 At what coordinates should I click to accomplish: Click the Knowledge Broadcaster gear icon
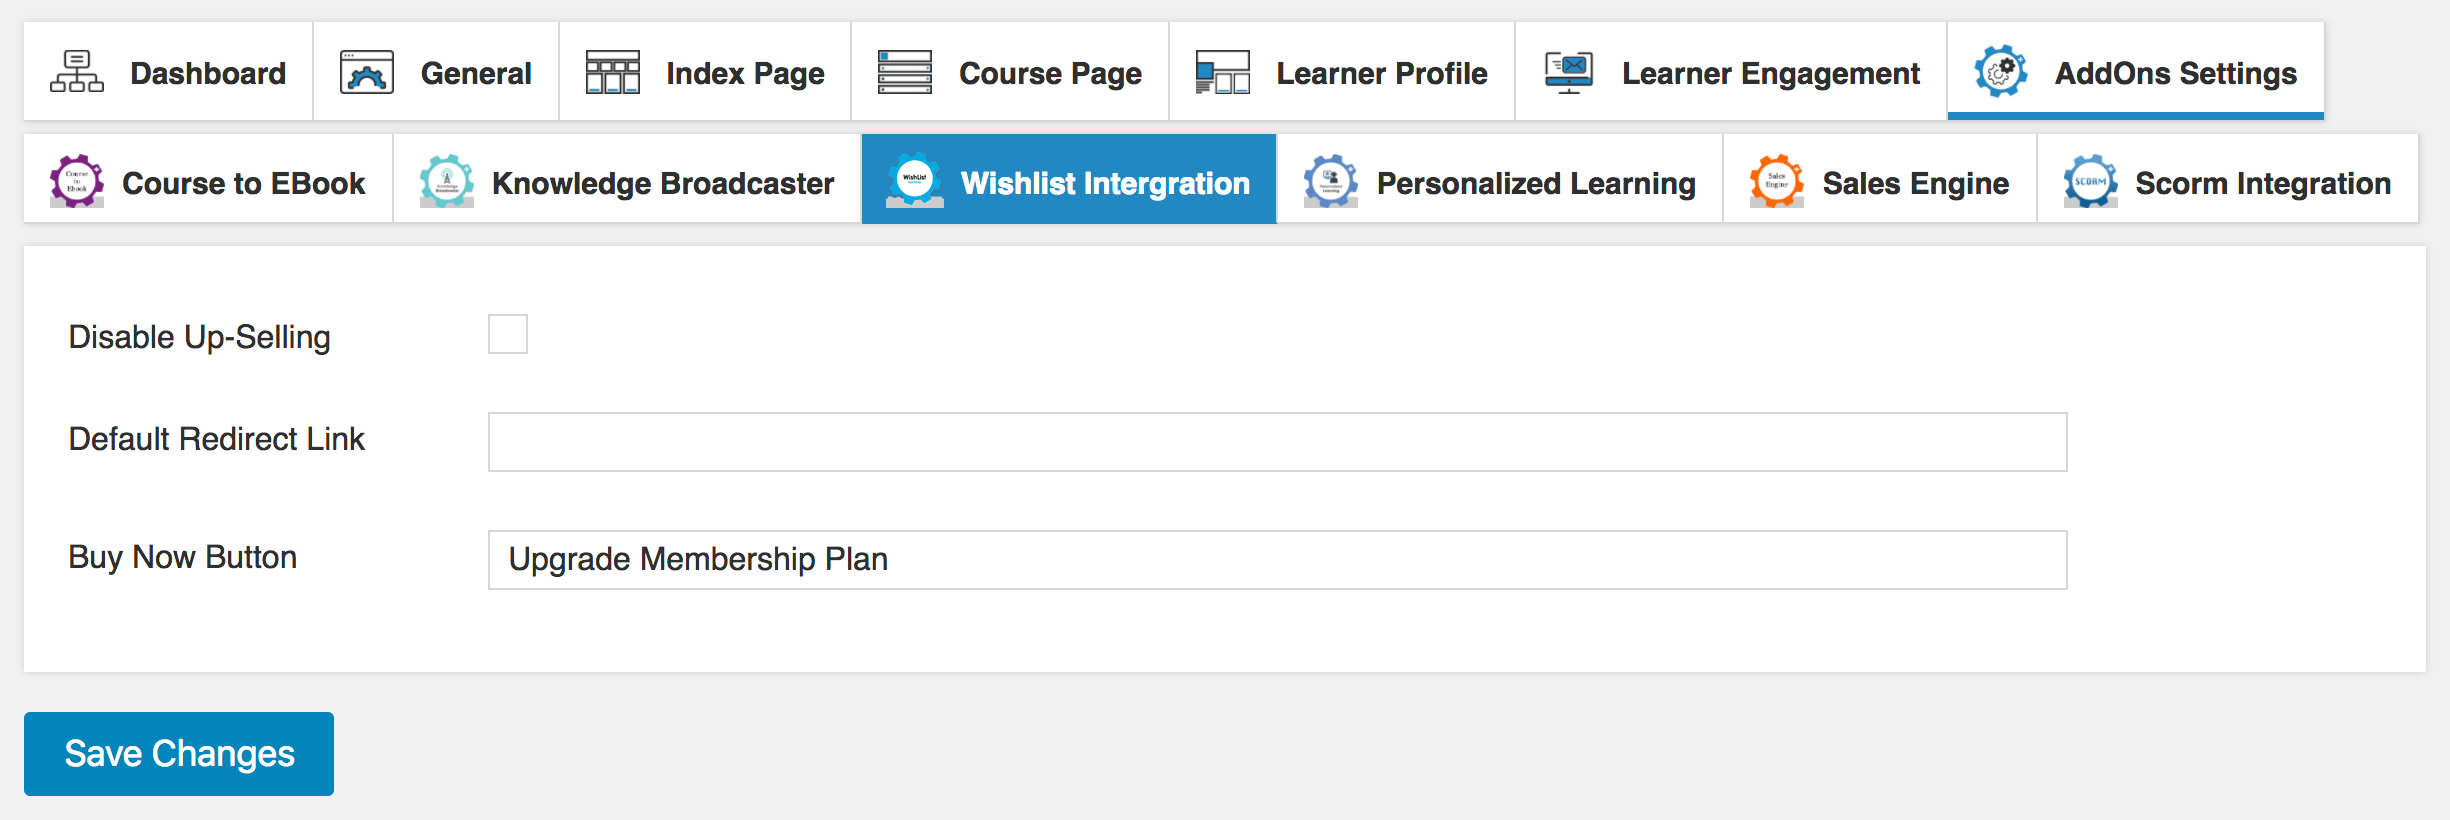446,181
